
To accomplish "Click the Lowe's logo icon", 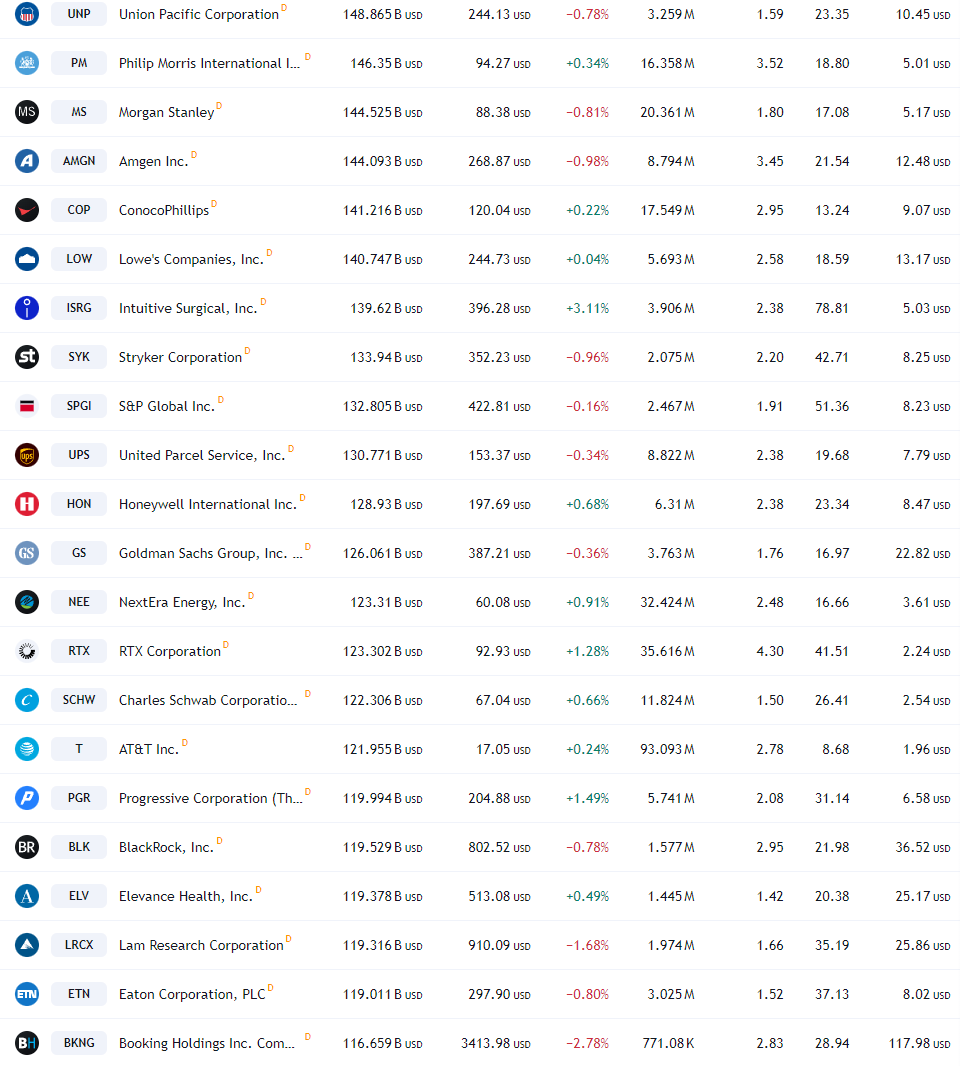I will point(27,258).
